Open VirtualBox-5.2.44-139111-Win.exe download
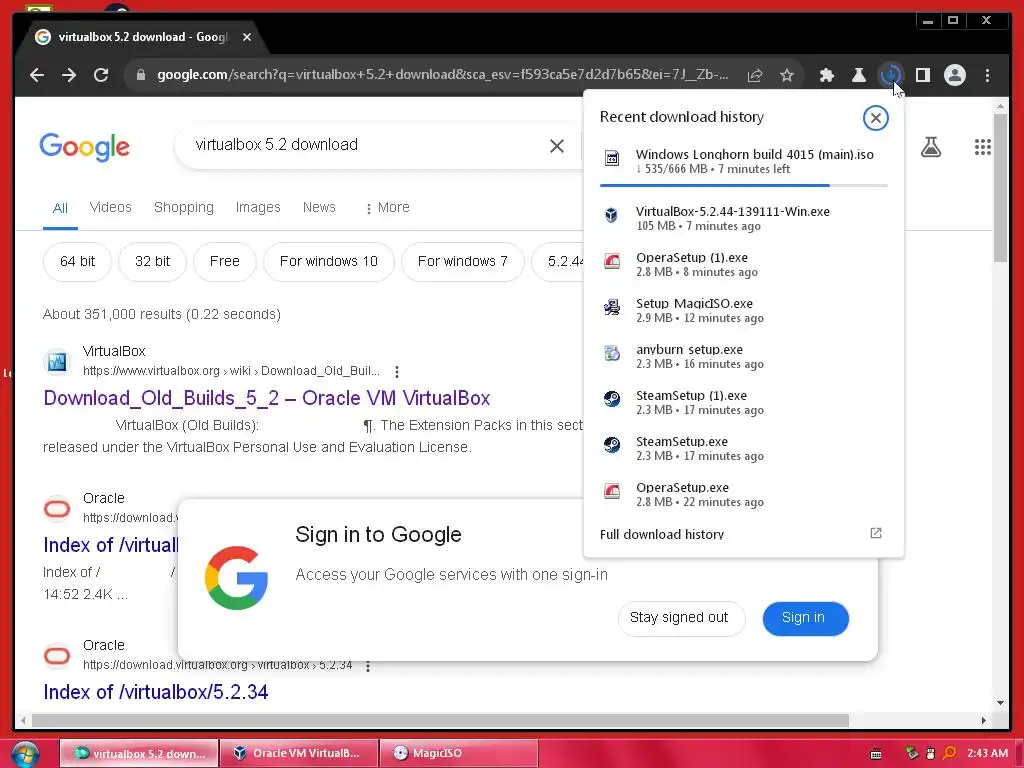Image resolution: width=1024 pixels, height=768 pixels. pyautogui.click(x=743, y=218)
